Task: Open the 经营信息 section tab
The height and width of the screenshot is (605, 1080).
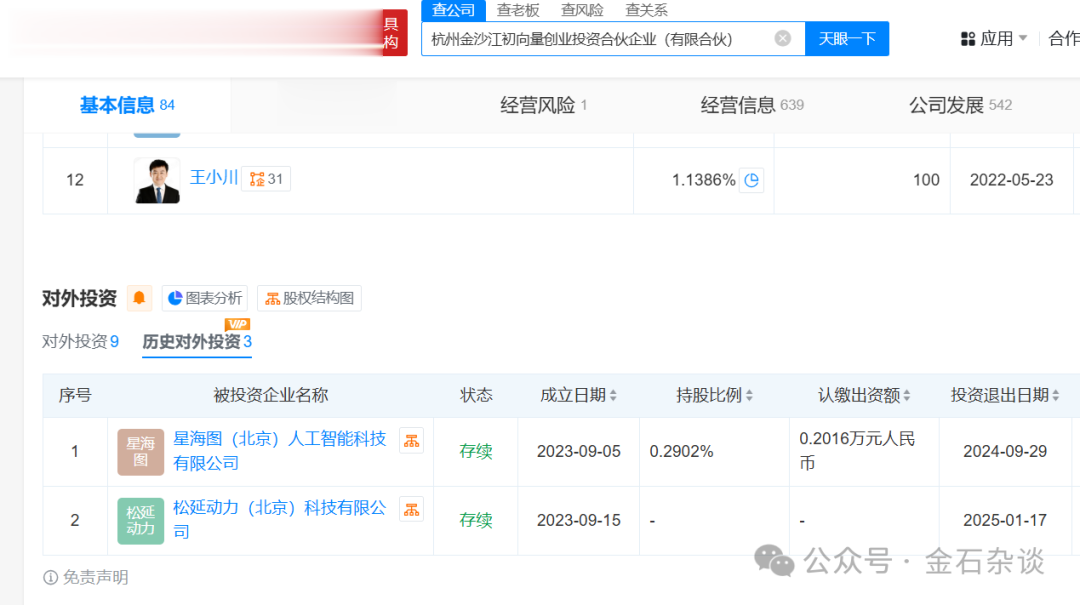Action: click(x=751, y=105)
